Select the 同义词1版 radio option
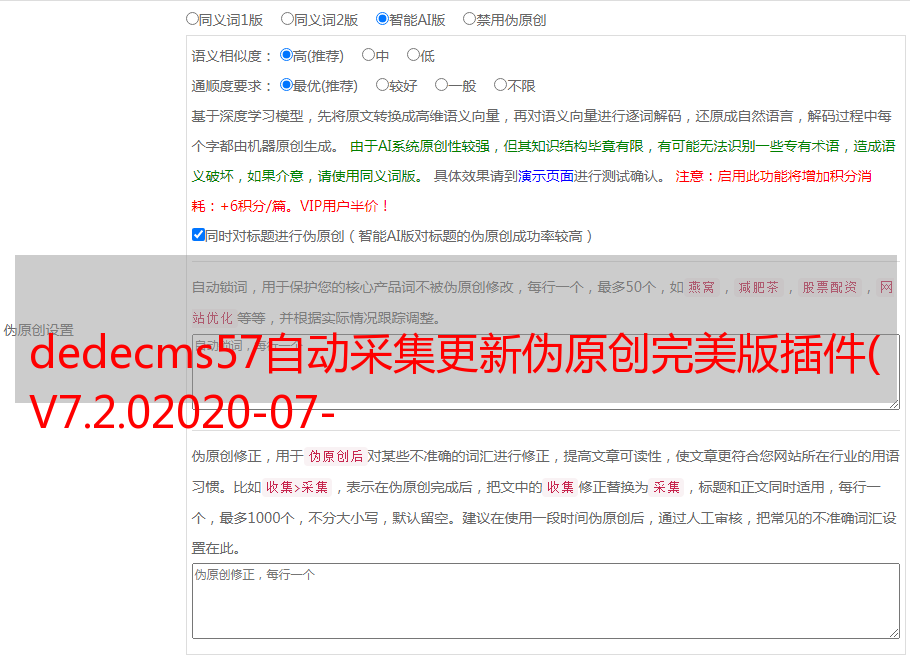Viewport: 911px width, 658px height. click(192, 19)
